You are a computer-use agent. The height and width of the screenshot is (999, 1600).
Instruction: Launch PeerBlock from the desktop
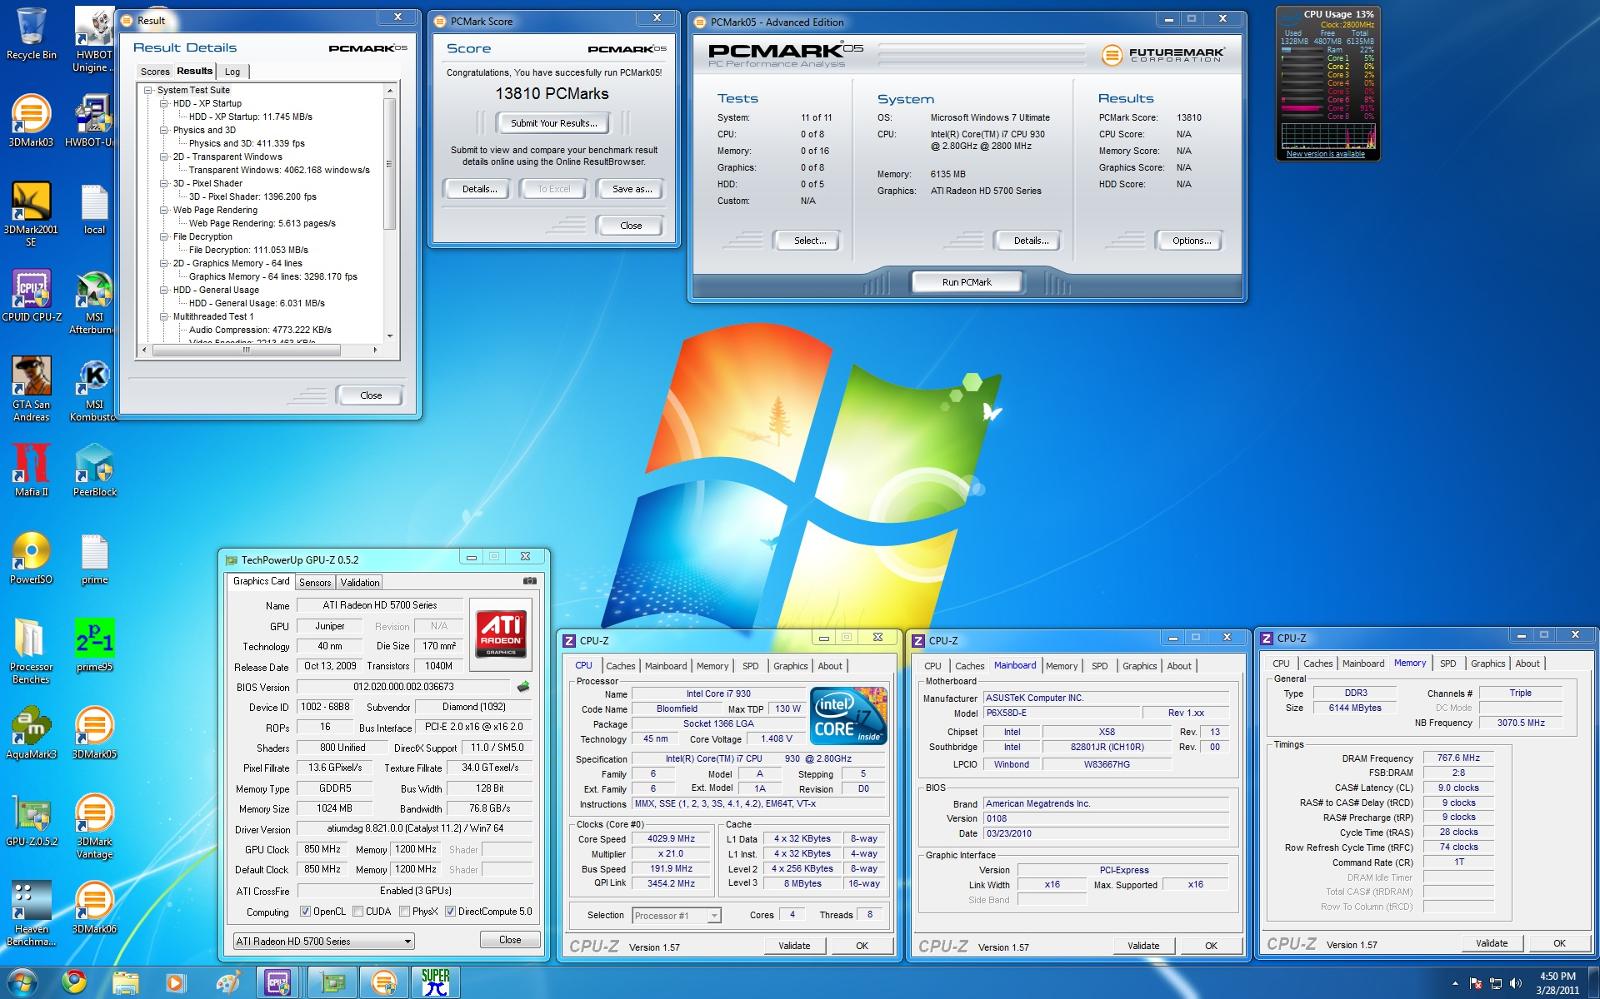93,471
